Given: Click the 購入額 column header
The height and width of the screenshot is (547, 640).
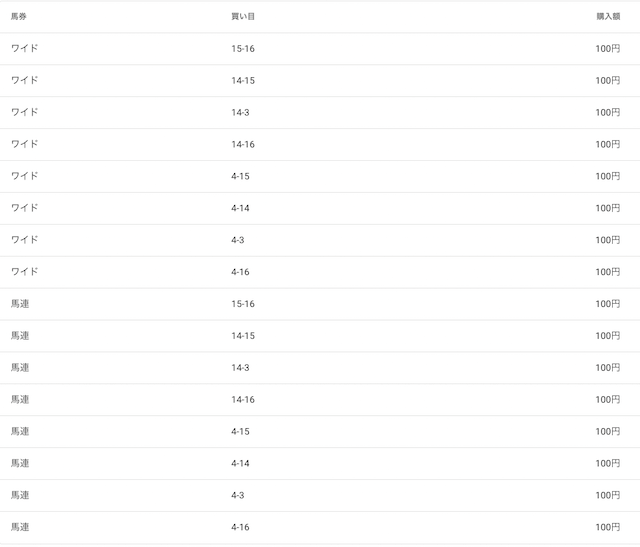Looking at the screenshot, I should (608, 16).
